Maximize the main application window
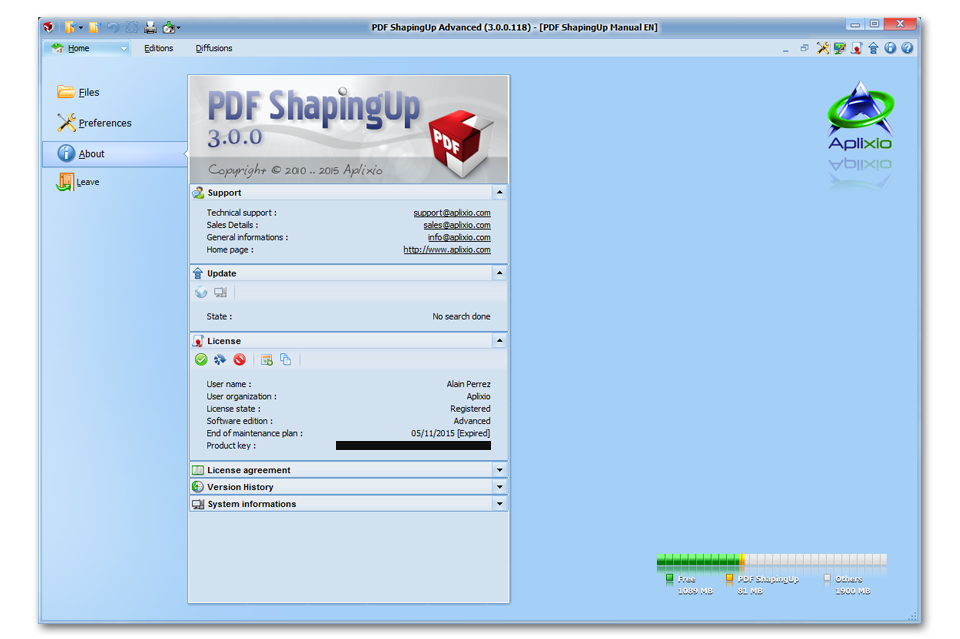Image resolution: width=960 pixels, height=639 pixels. point(874,24)
